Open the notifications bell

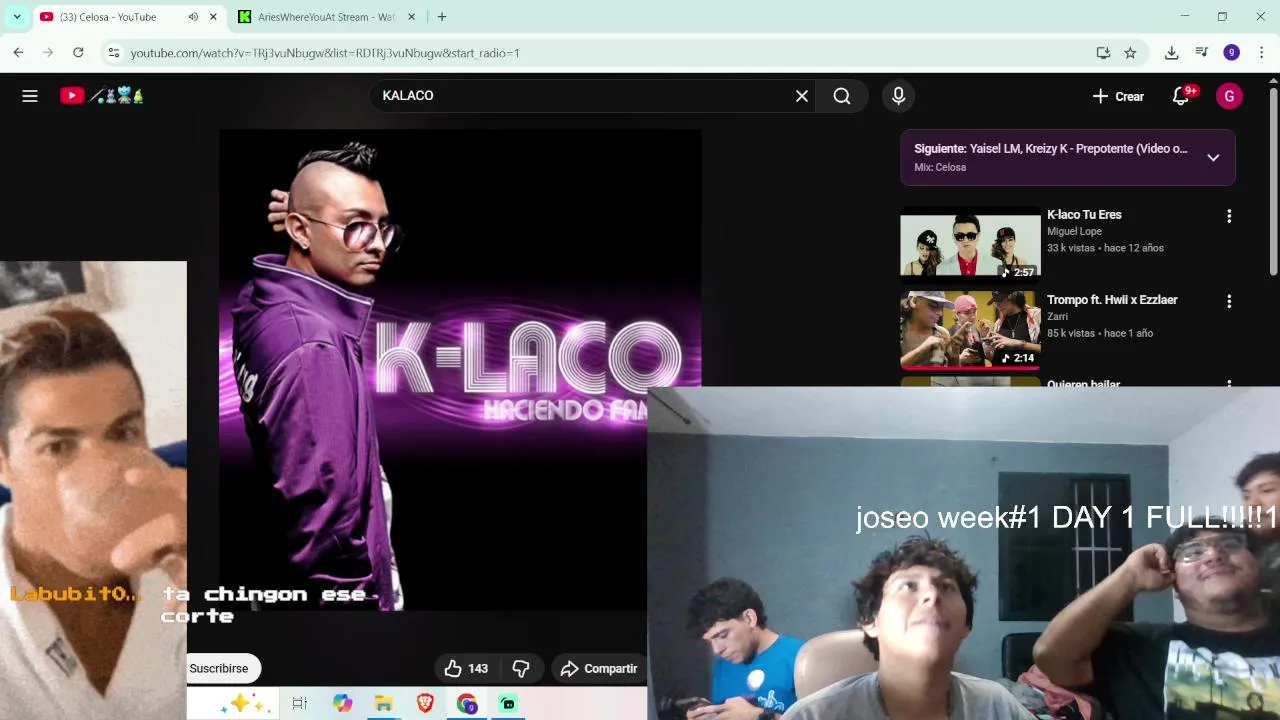(x=1181, y=96)
